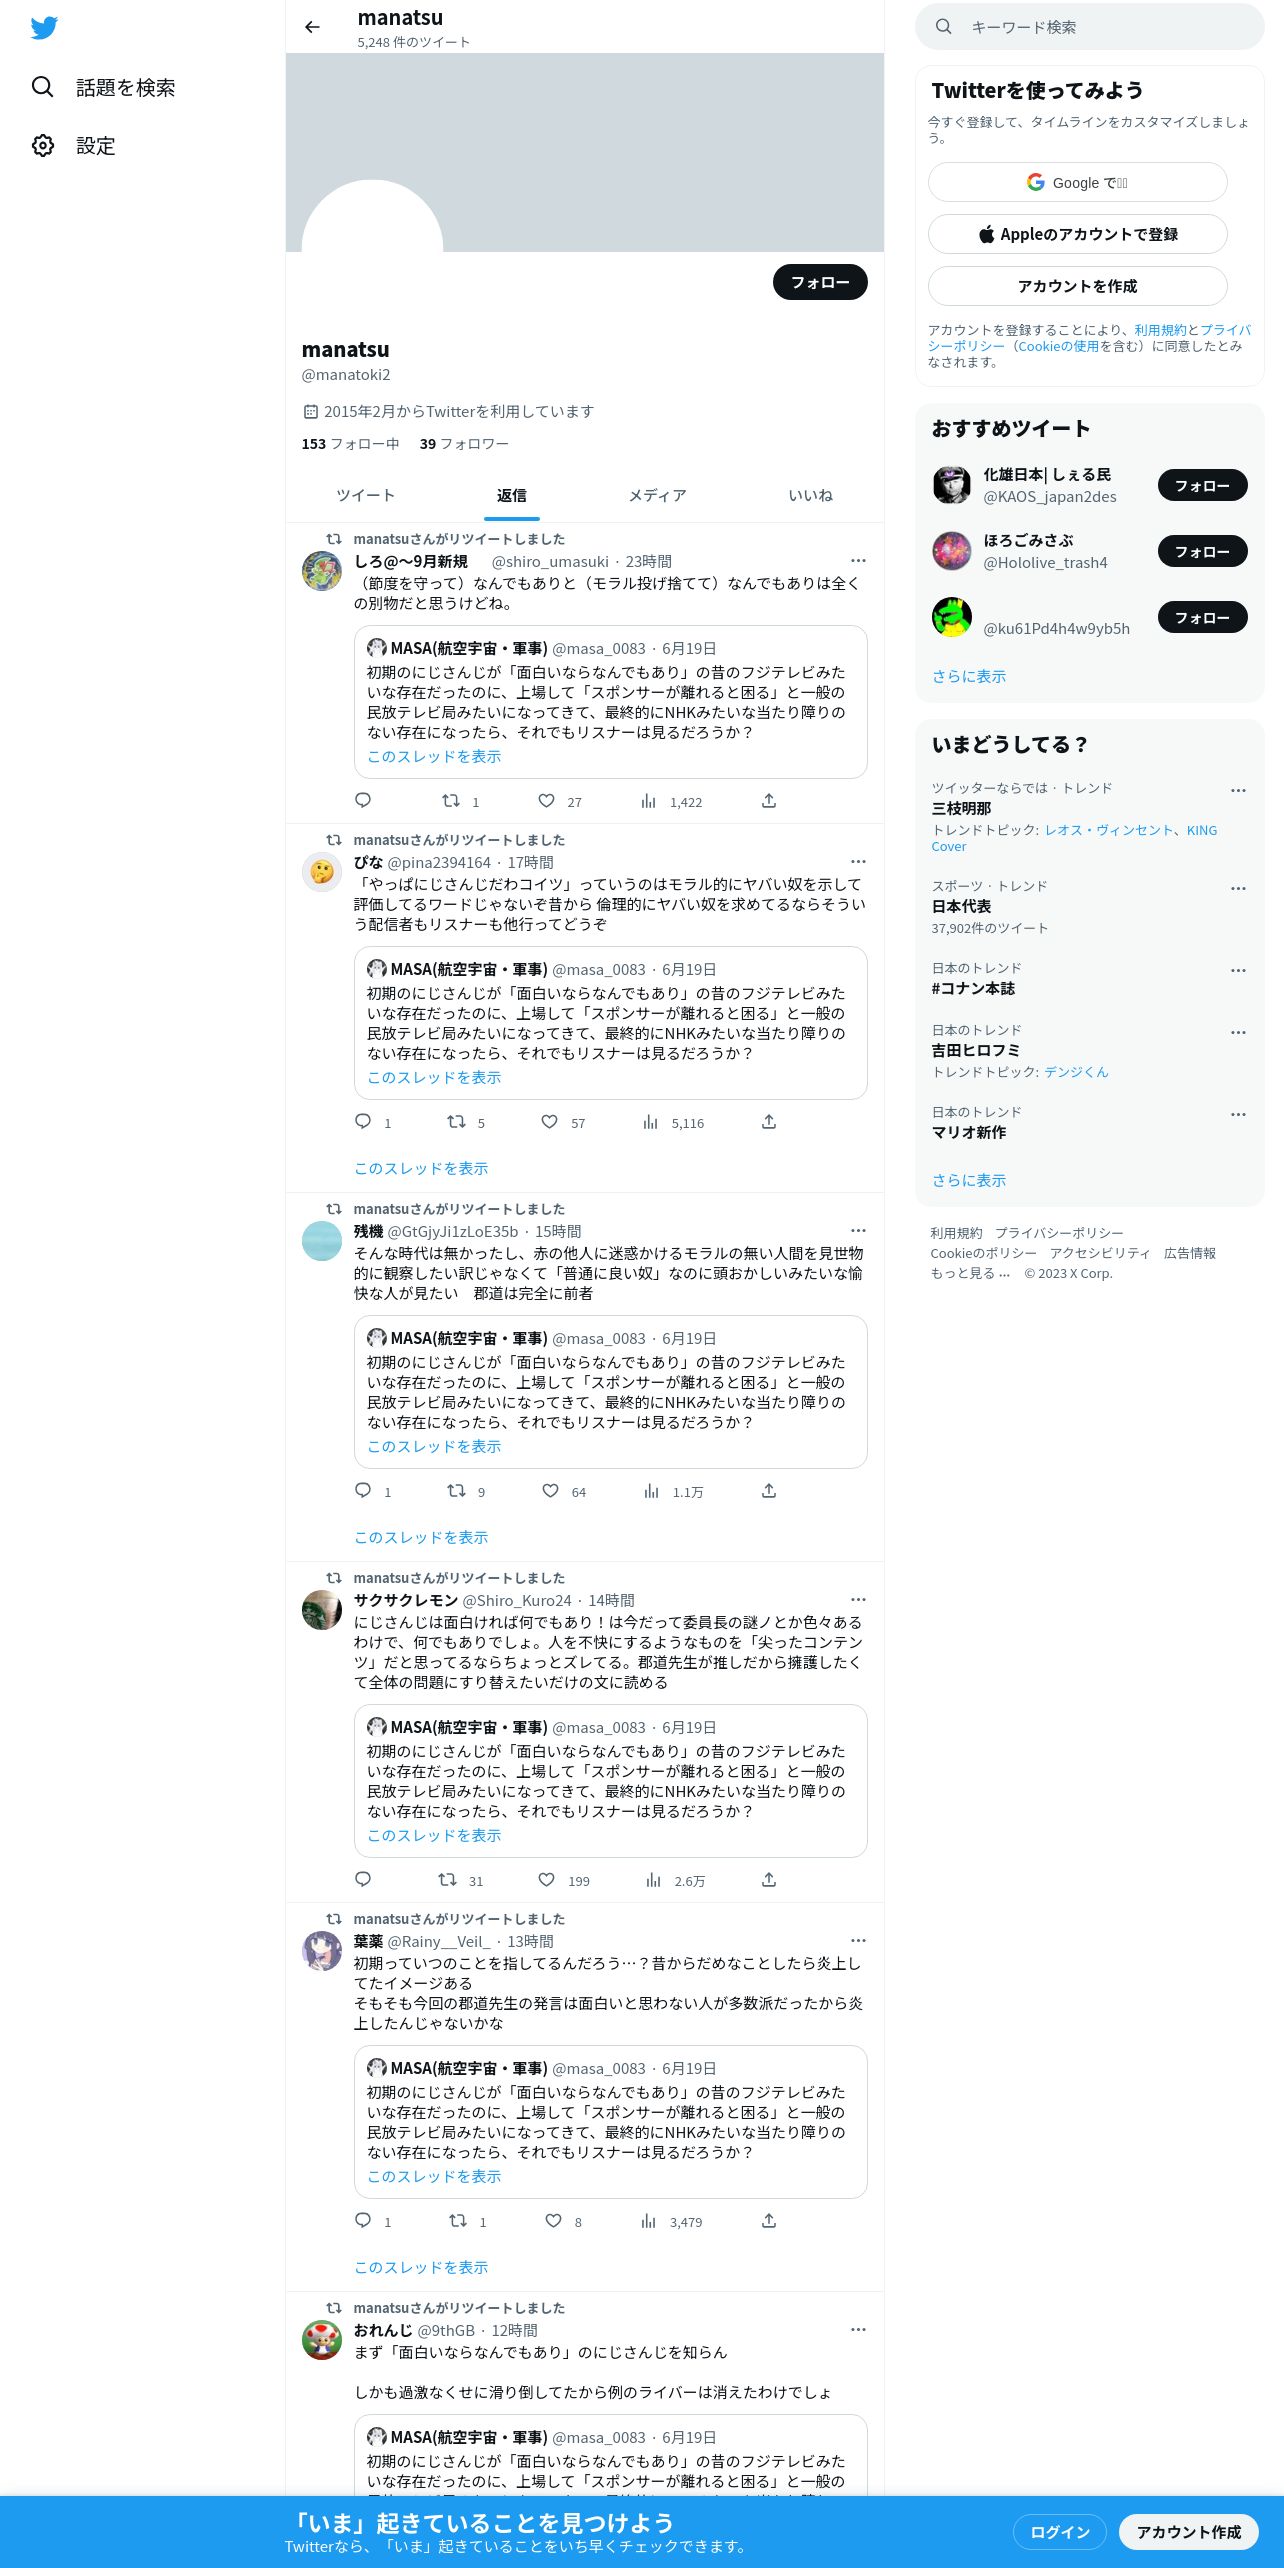Switch to the ツイート tab
Screen dimensions: 1284x2568
[x=365, y=495]
